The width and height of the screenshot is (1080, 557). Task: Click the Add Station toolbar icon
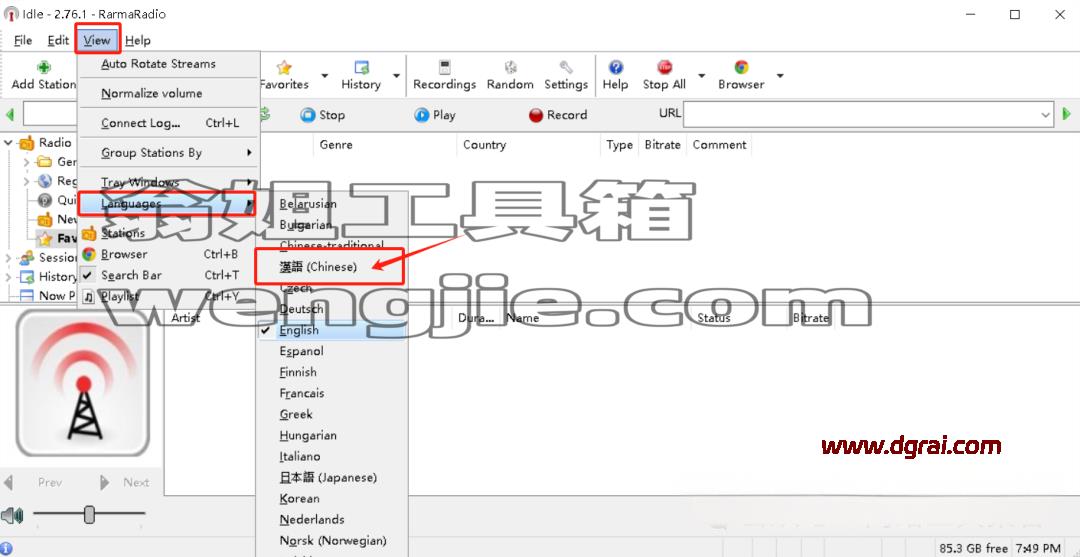tap(44, 67)
